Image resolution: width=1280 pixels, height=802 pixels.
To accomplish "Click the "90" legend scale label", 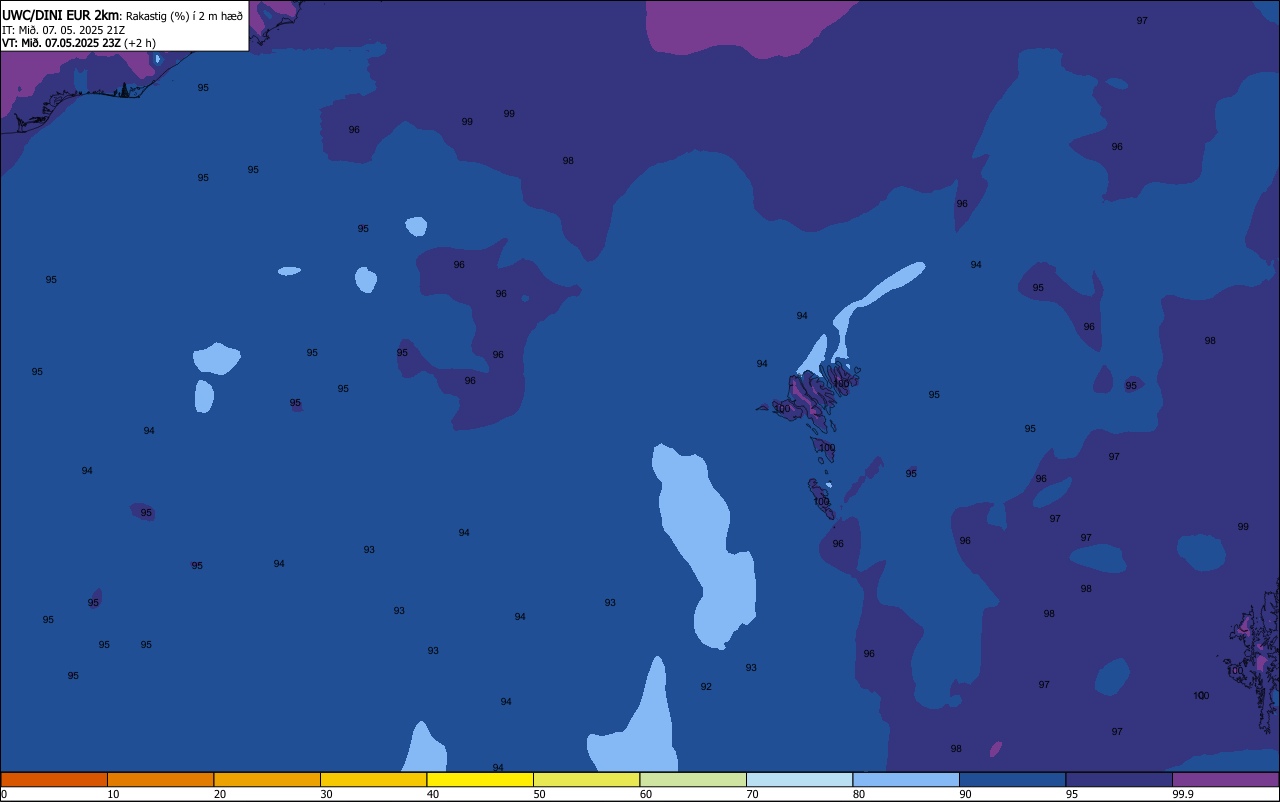I will (x=965, y=794).
